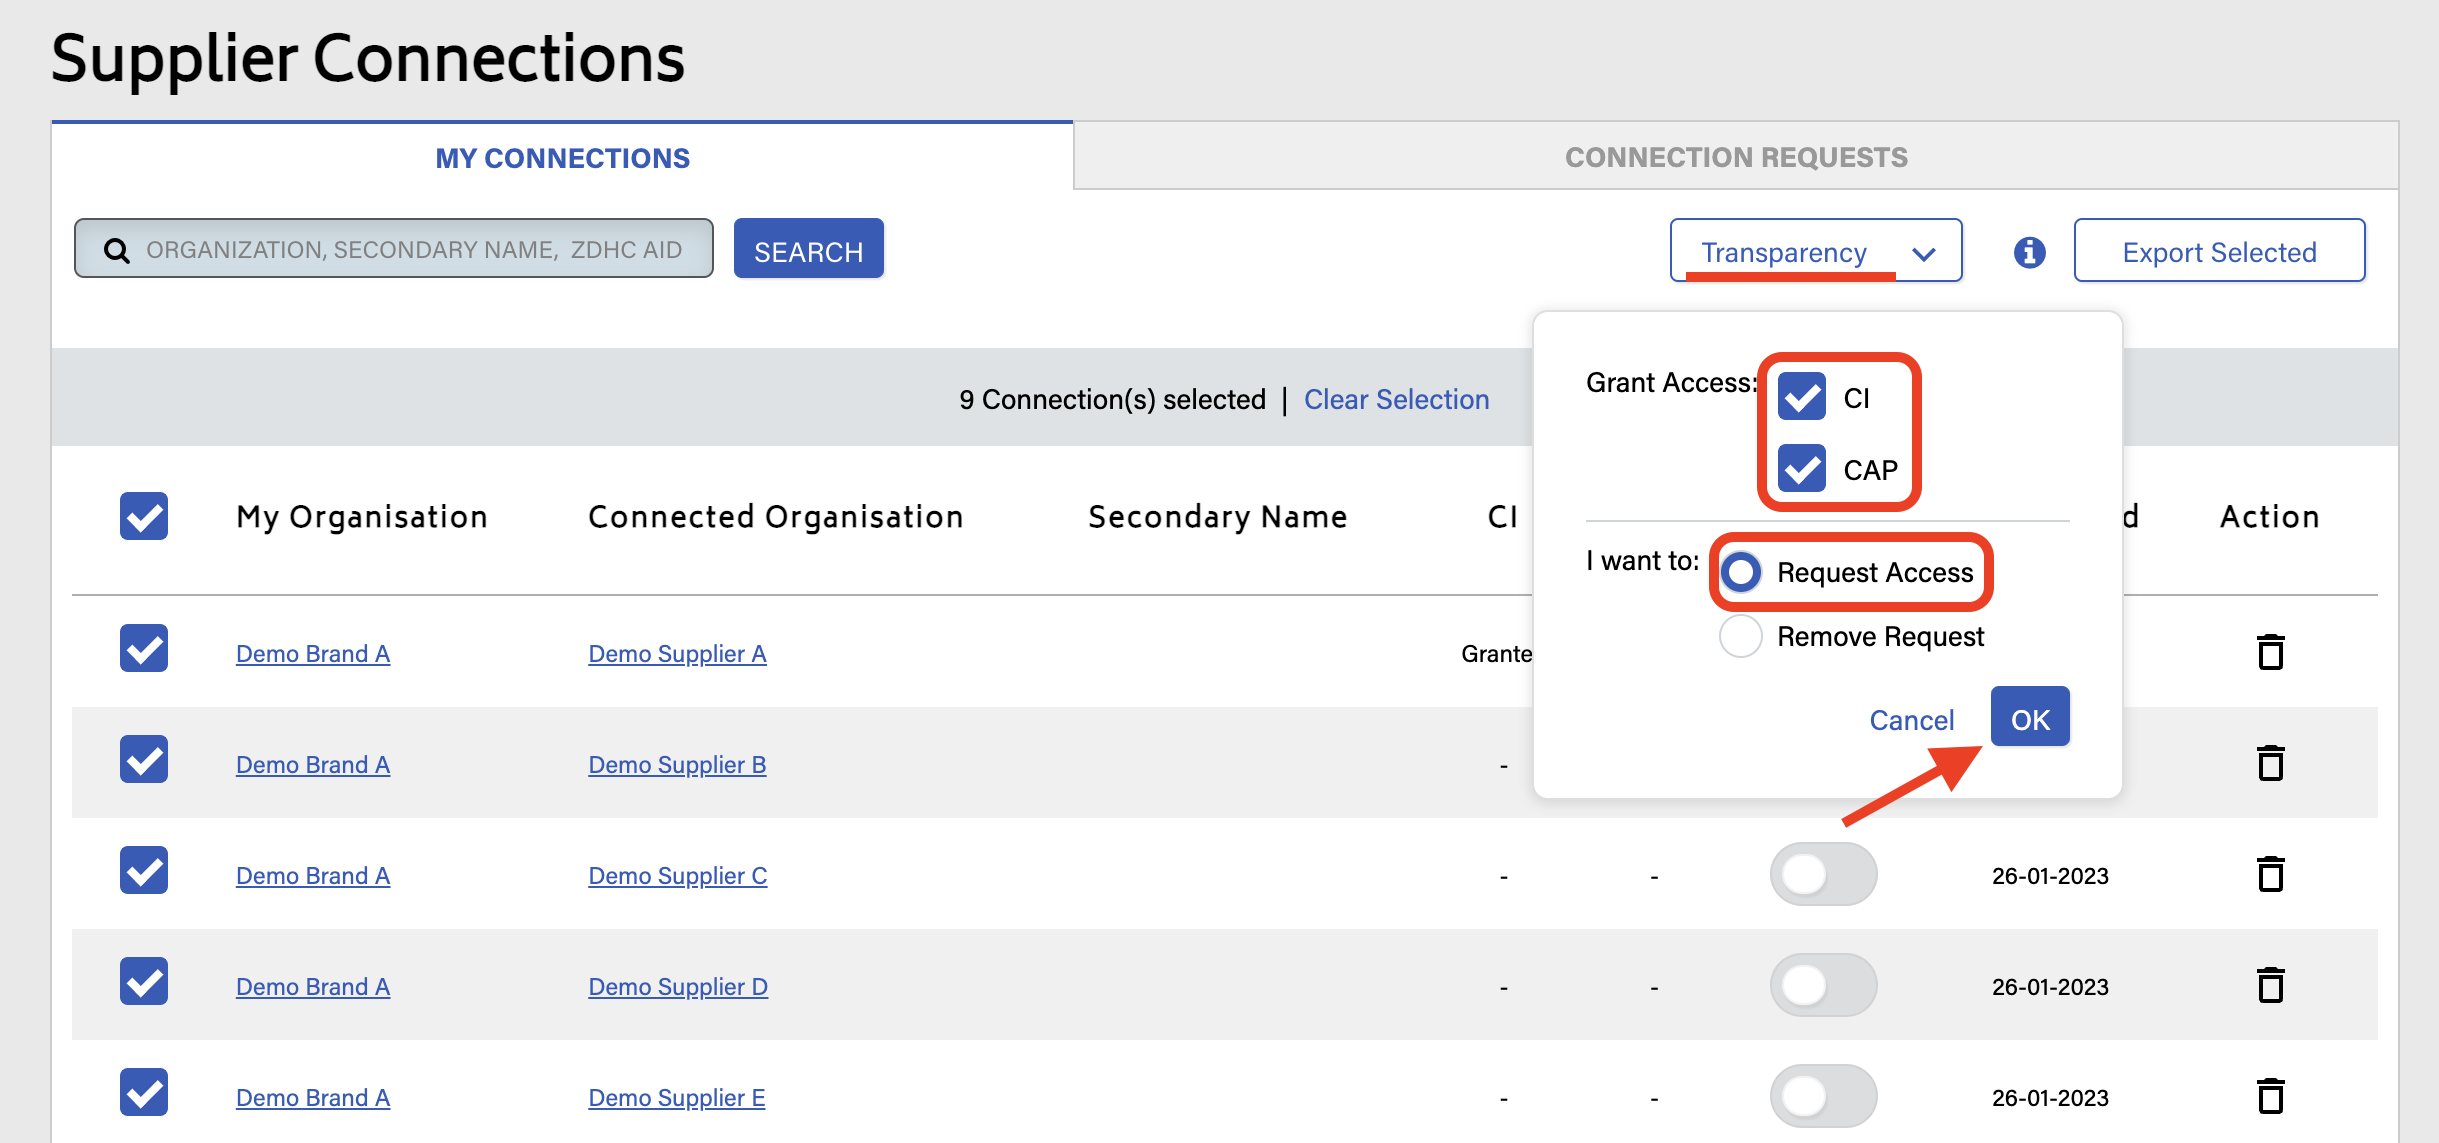Click the organization search input field
Screen dimensions: 2439x1143
pyautogui.click(x=414, y=250)
